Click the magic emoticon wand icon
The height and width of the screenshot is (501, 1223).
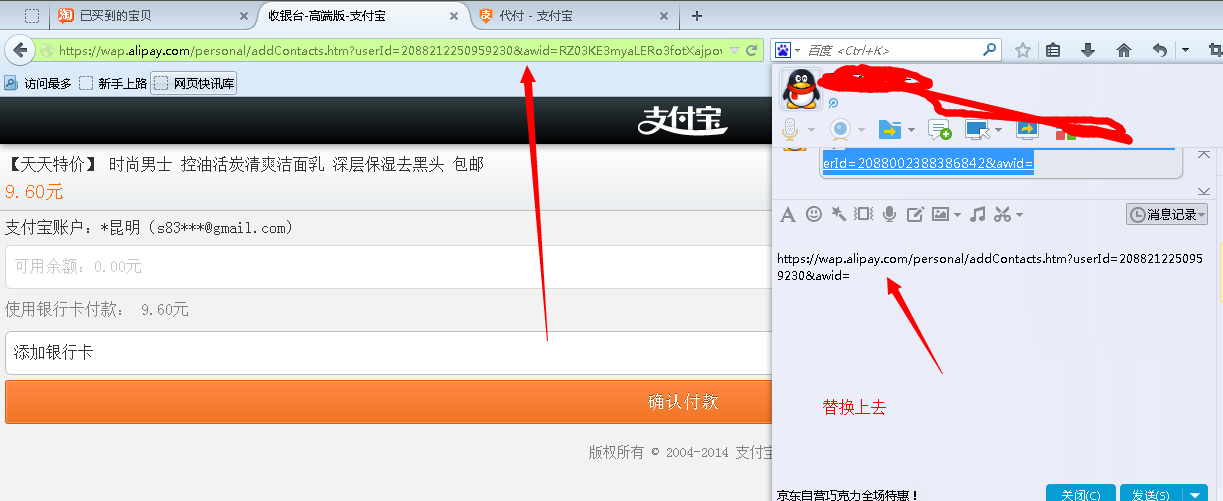pos(838,214)
